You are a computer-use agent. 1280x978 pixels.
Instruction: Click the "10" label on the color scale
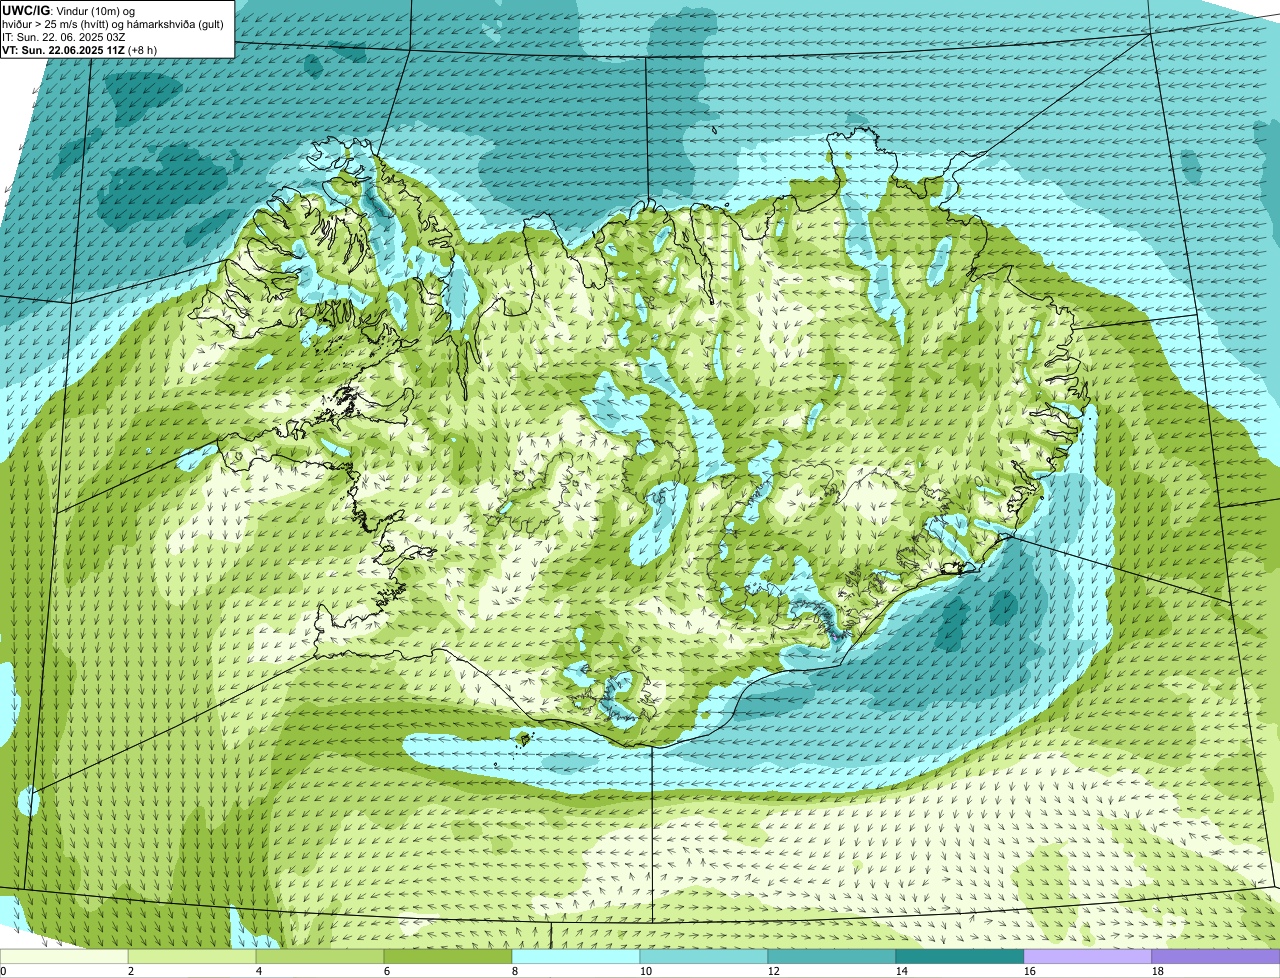(x=646, y=971)
